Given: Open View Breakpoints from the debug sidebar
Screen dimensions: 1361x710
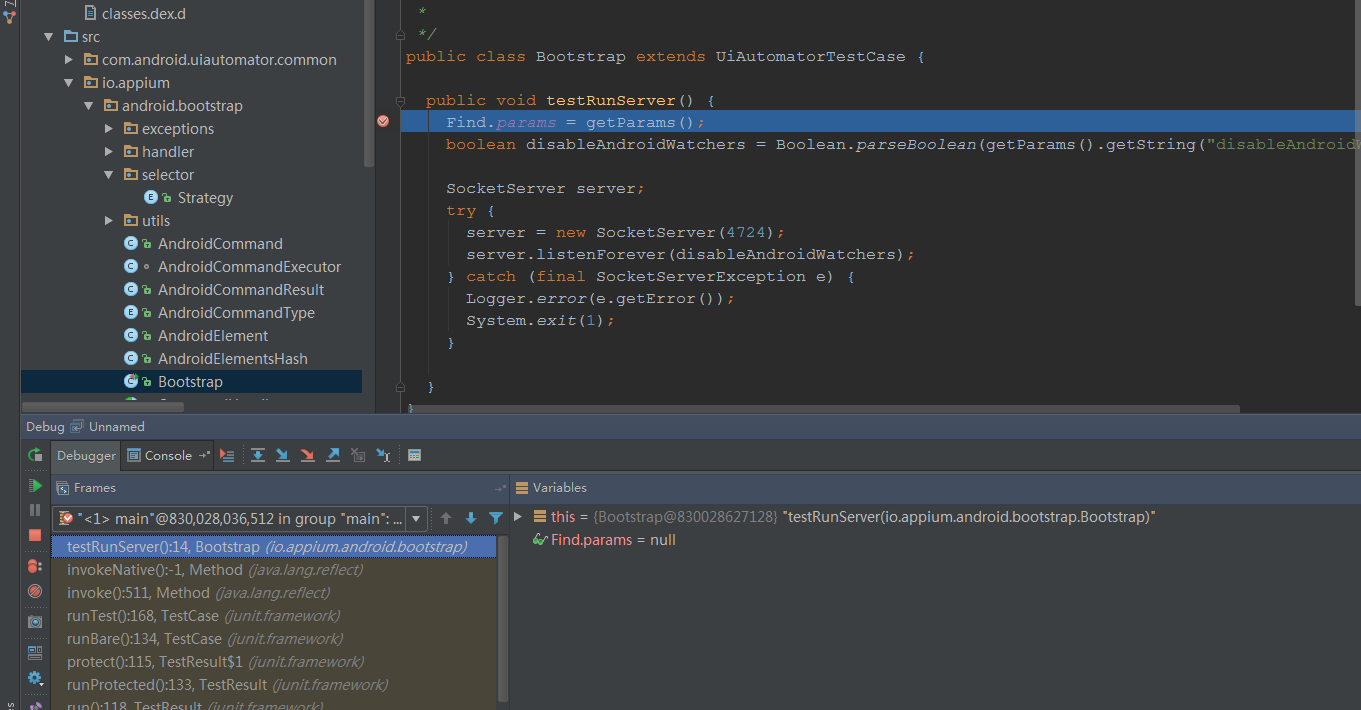Looking at the screenshot, I should click(x=35, y=566).
